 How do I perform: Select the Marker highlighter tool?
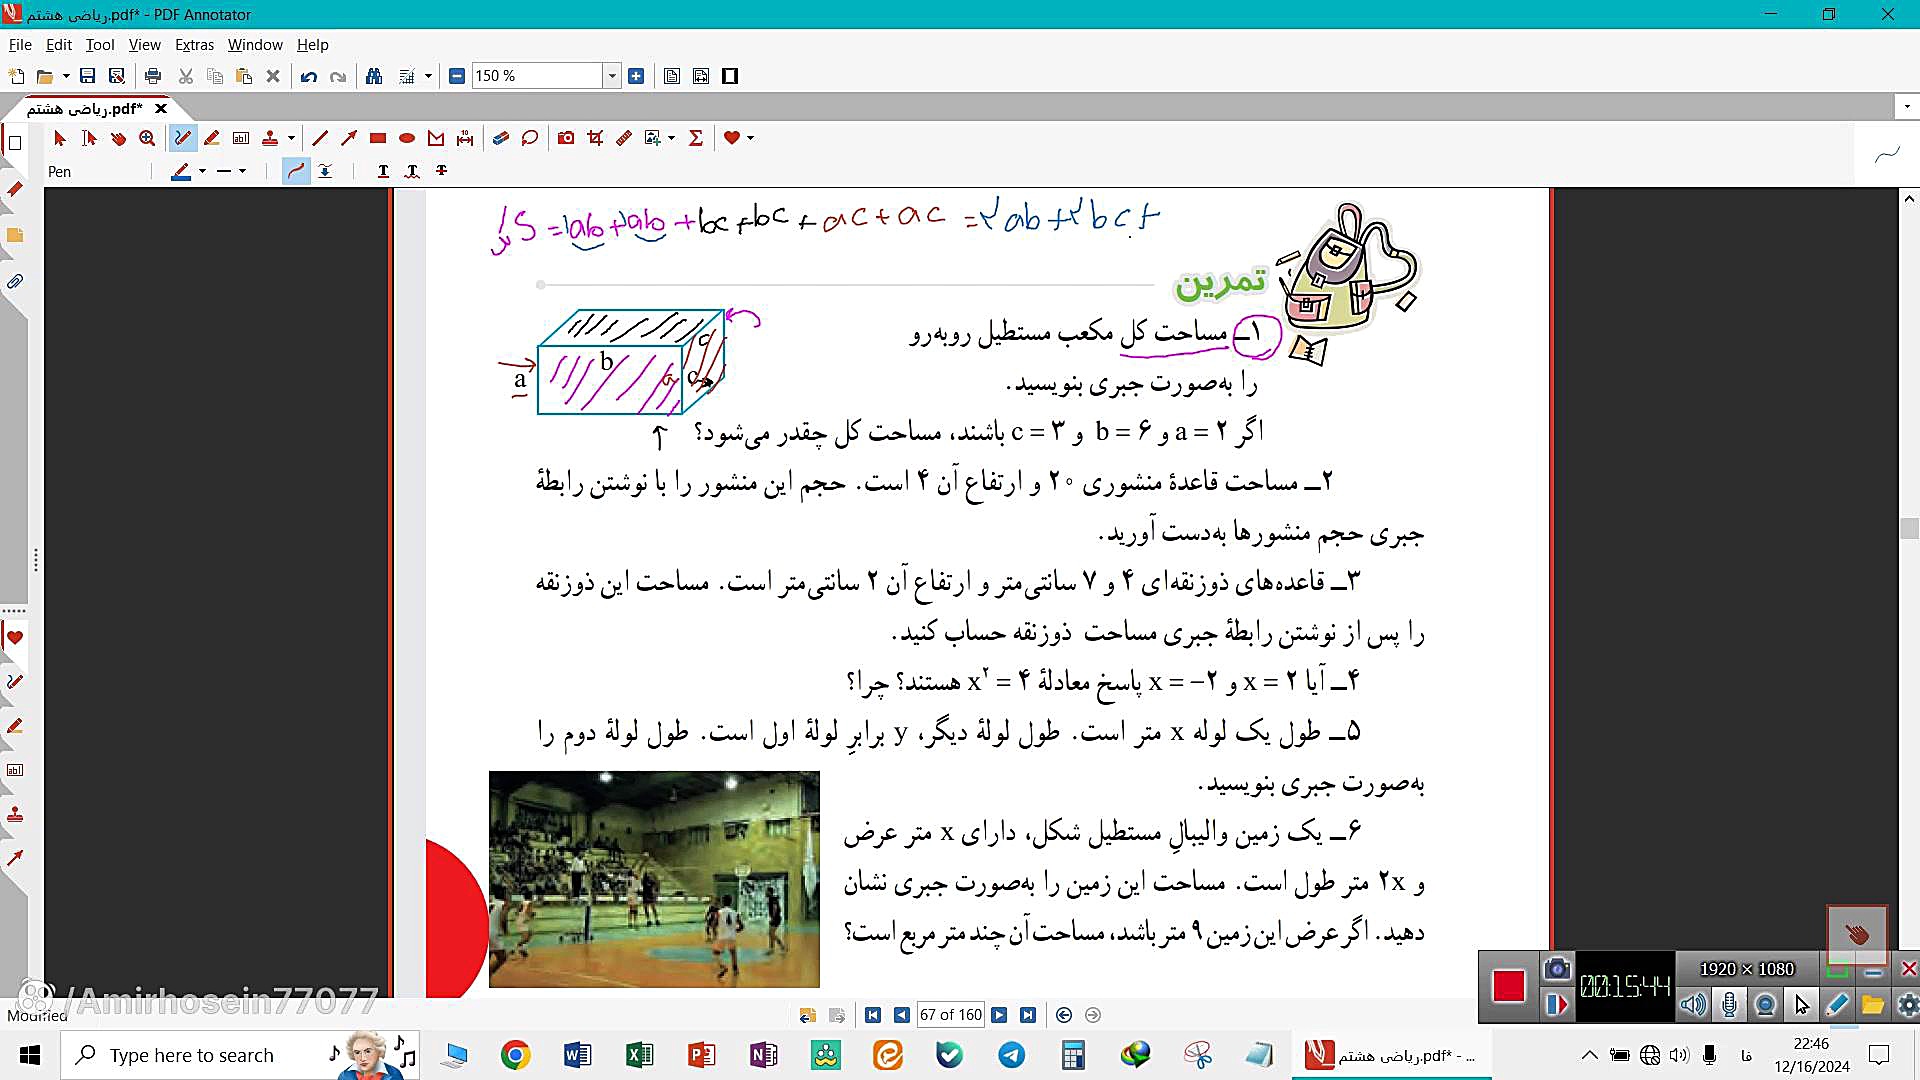[x=211, y=138]
